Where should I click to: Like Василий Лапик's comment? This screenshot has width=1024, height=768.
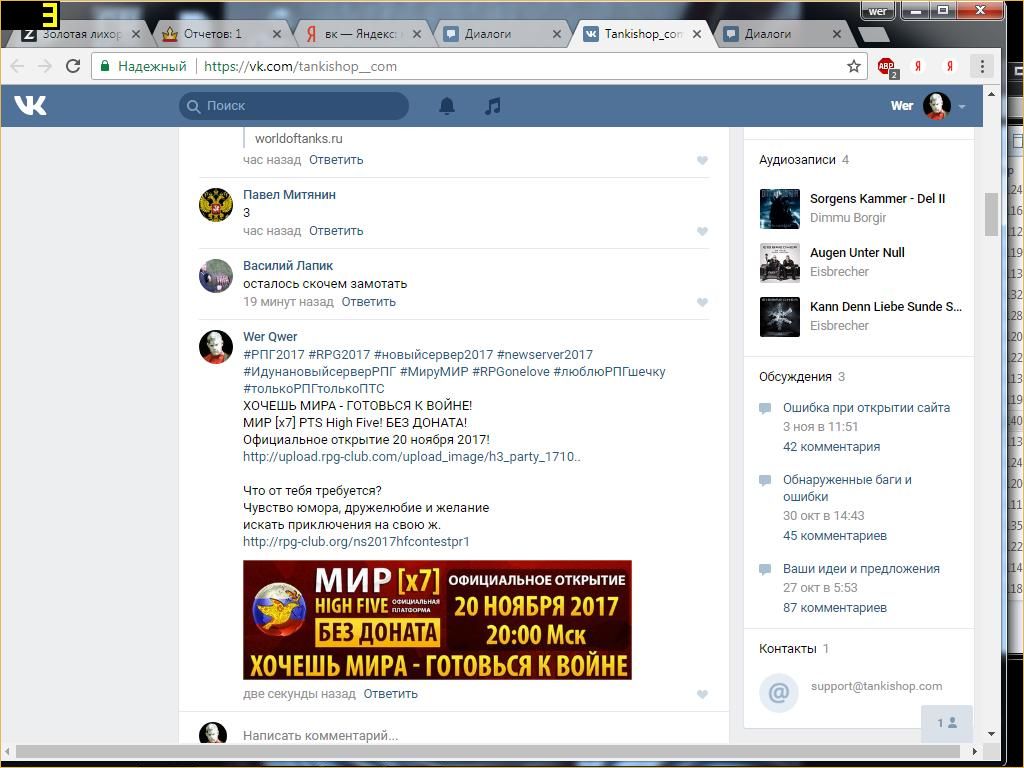tap(702, 302)
